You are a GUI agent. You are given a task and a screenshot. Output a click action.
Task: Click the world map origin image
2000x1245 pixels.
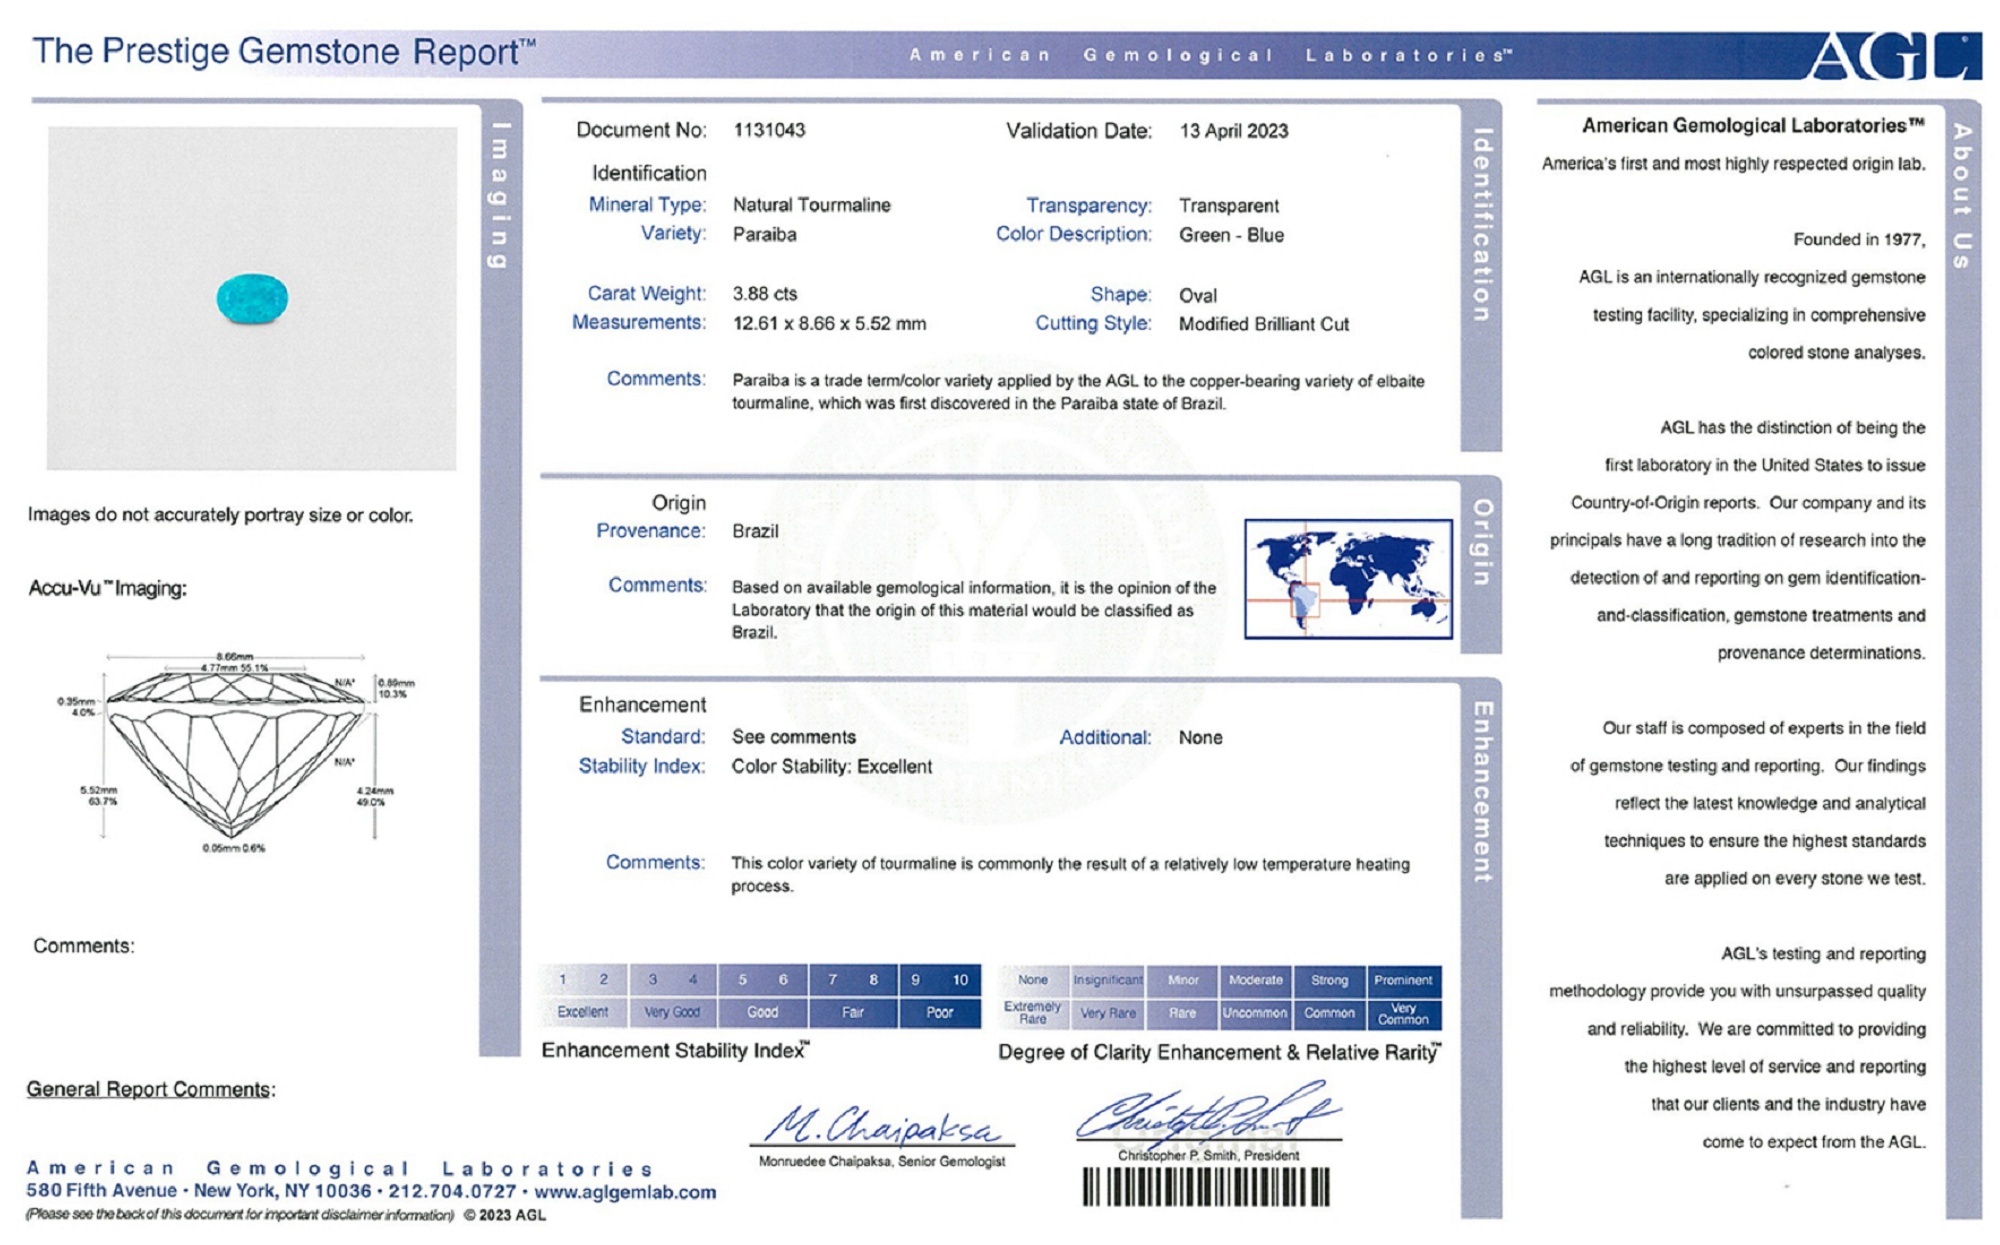[x=1348, y=579]
